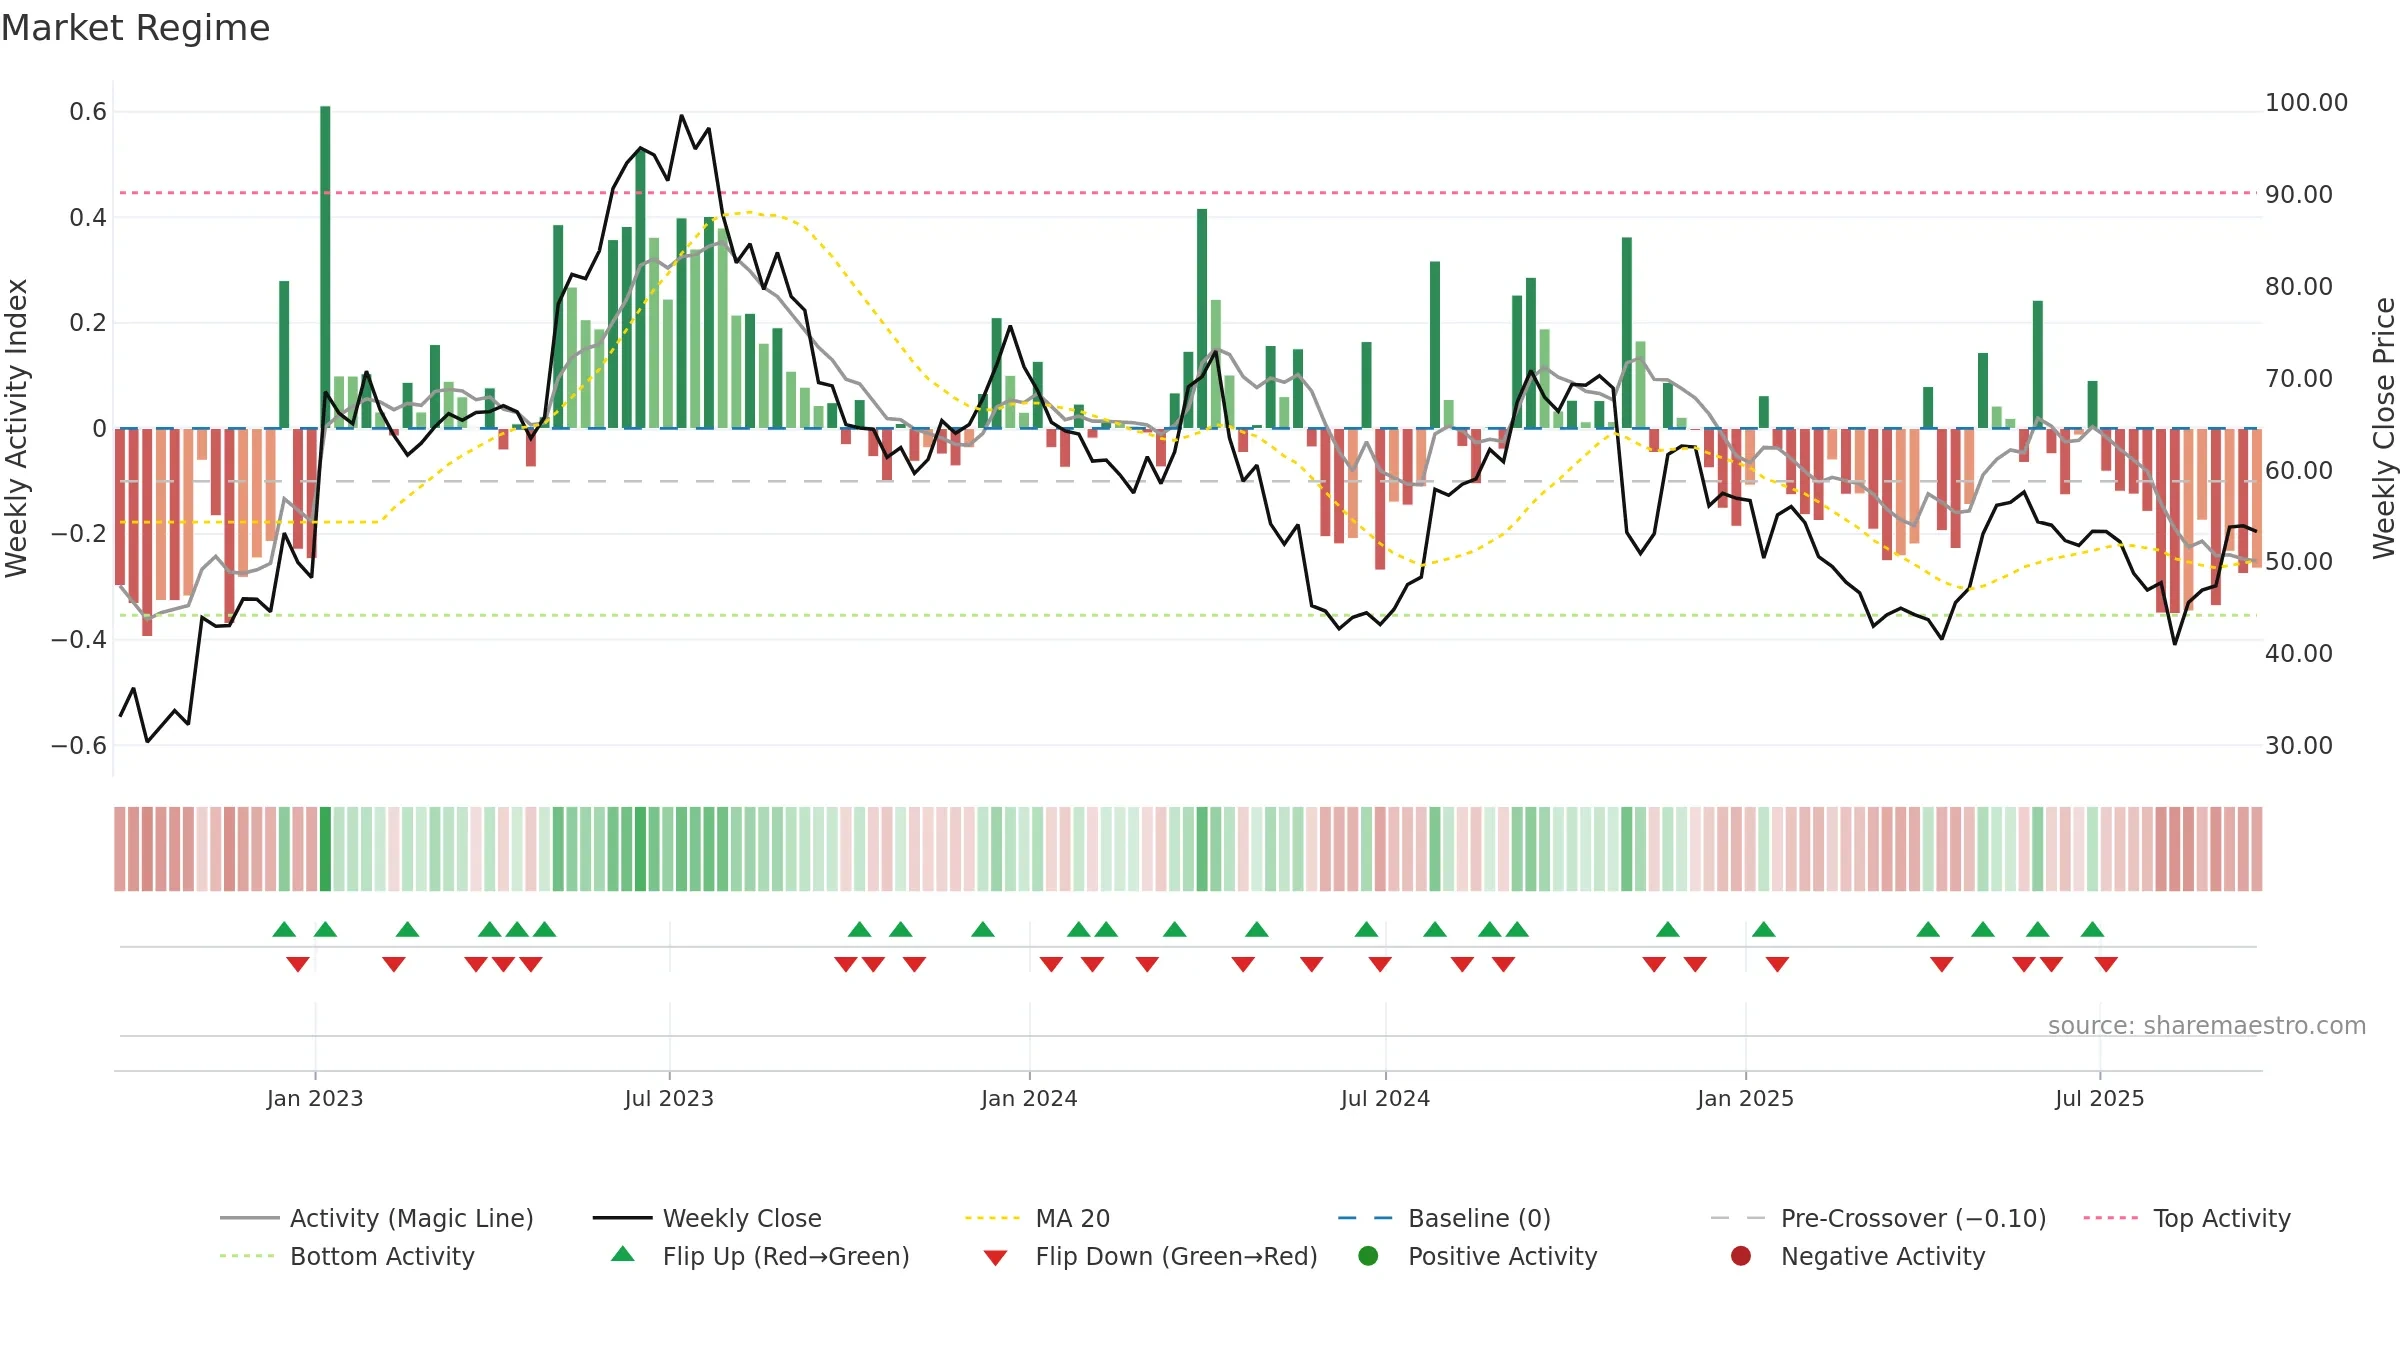The width and height of the screenshot is (2400, 1350).
Task: Click the Flip Down (Green→Red) legend label
Action: tap(1176, 1256)
